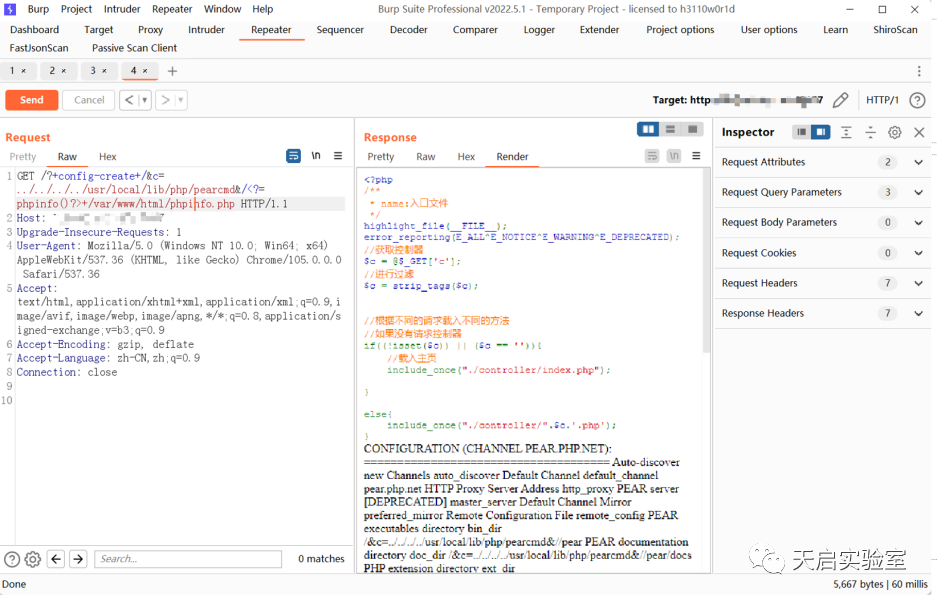Send the request
Image resolution: width=937 pixels, height=601 pixels.
tap(32, 100)
